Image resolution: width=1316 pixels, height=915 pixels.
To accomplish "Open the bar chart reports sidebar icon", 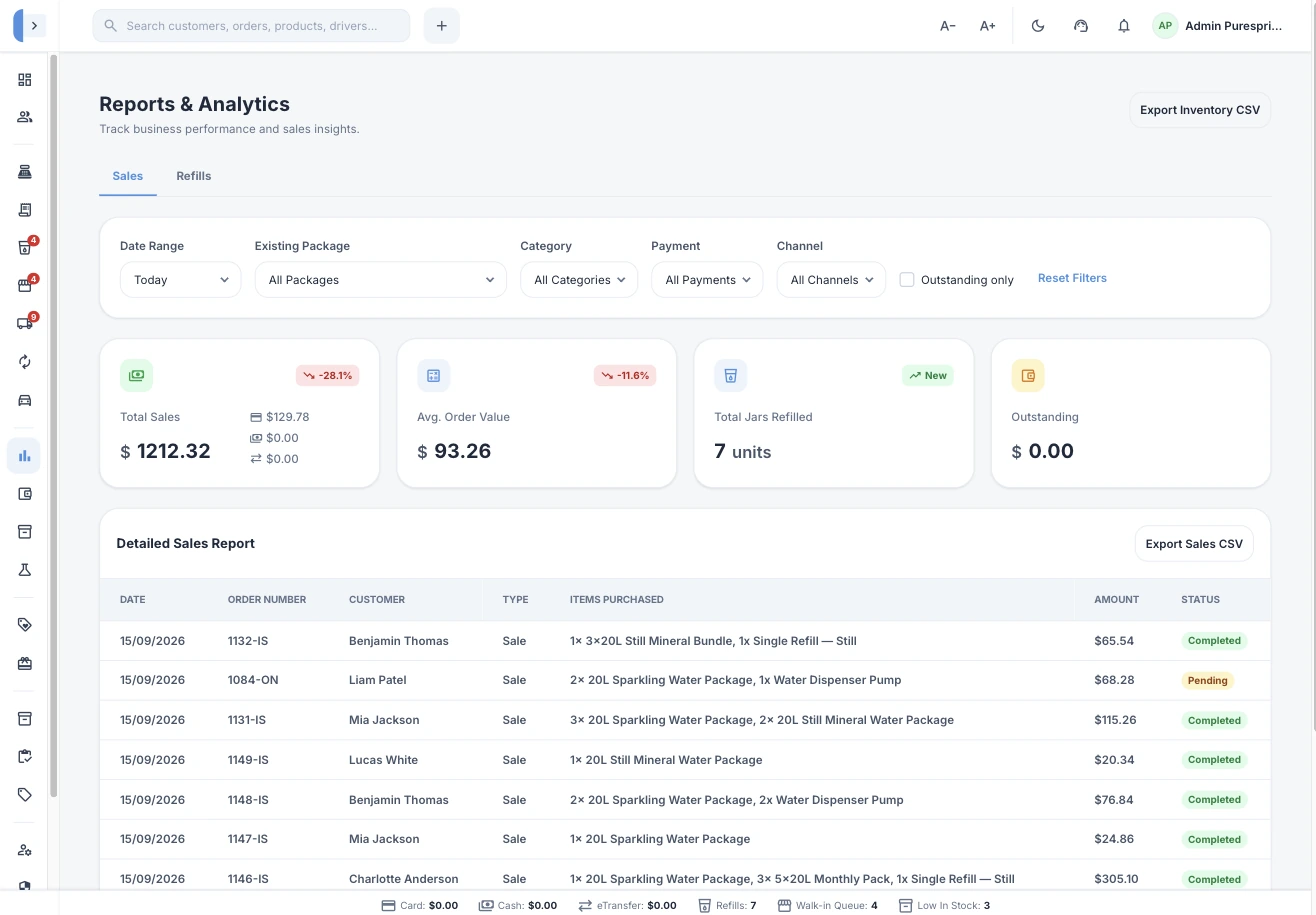I will pyautogui.click(x=24, y=456).
